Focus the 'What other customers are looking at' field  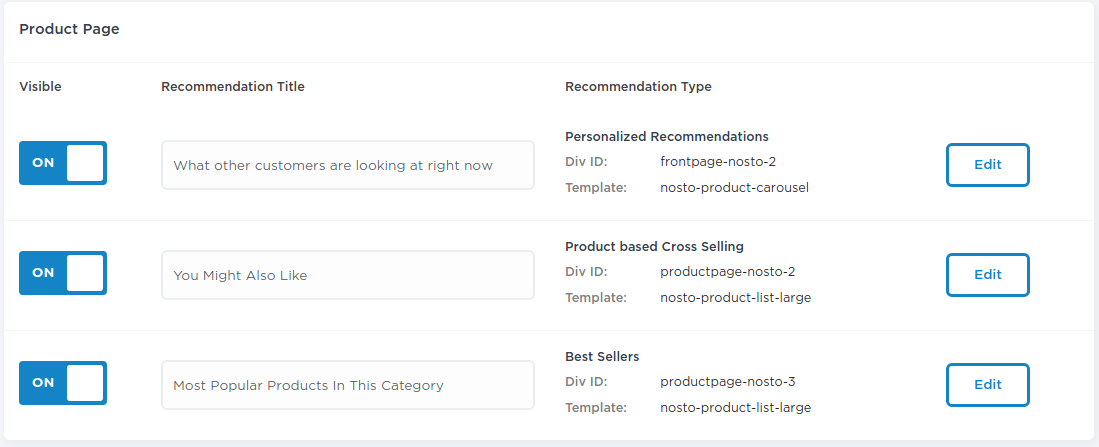point(348,165)
